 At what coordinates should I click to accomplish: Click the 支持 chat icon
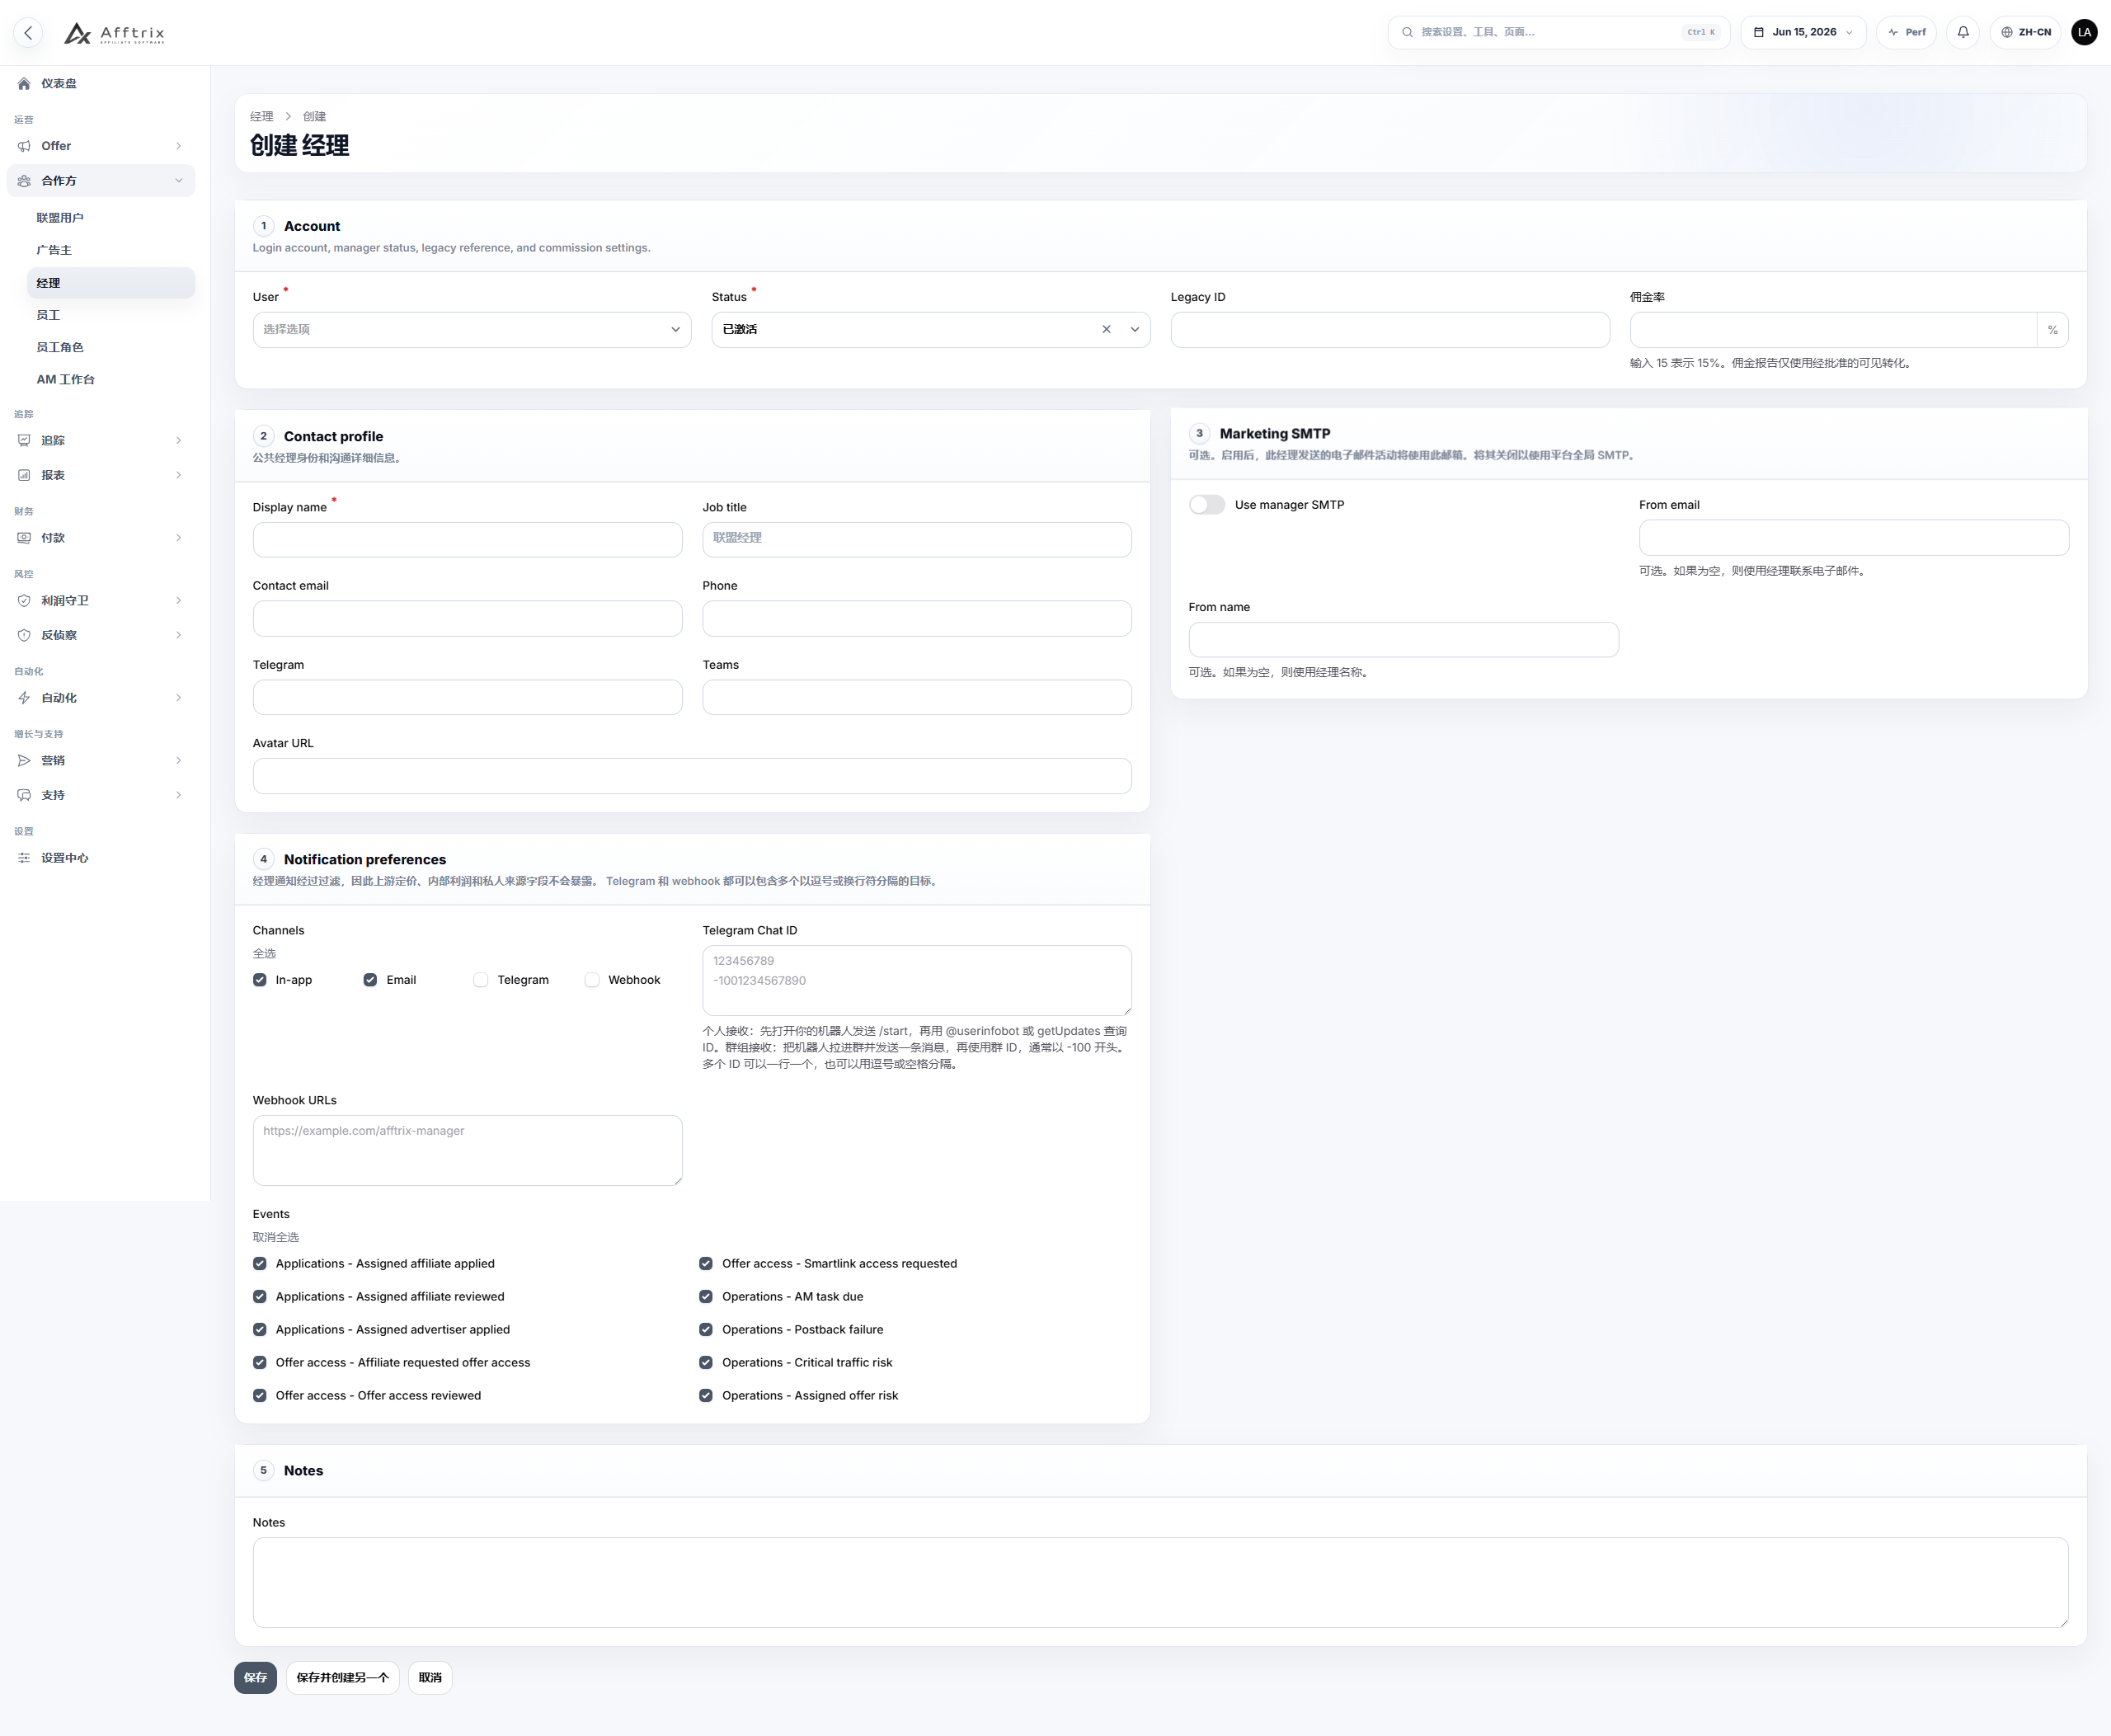24,795
